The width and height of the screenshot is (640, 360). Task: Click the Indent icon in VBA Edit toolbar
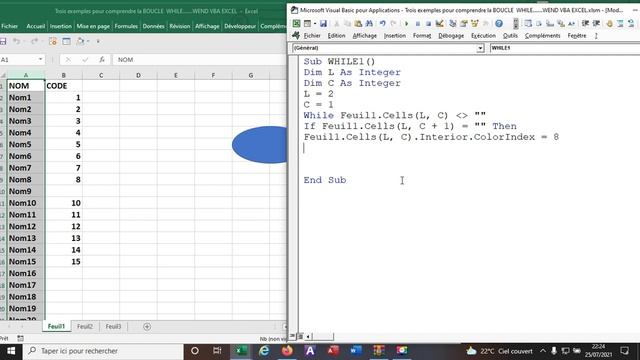pyautogui.click(x=585, y=24)
